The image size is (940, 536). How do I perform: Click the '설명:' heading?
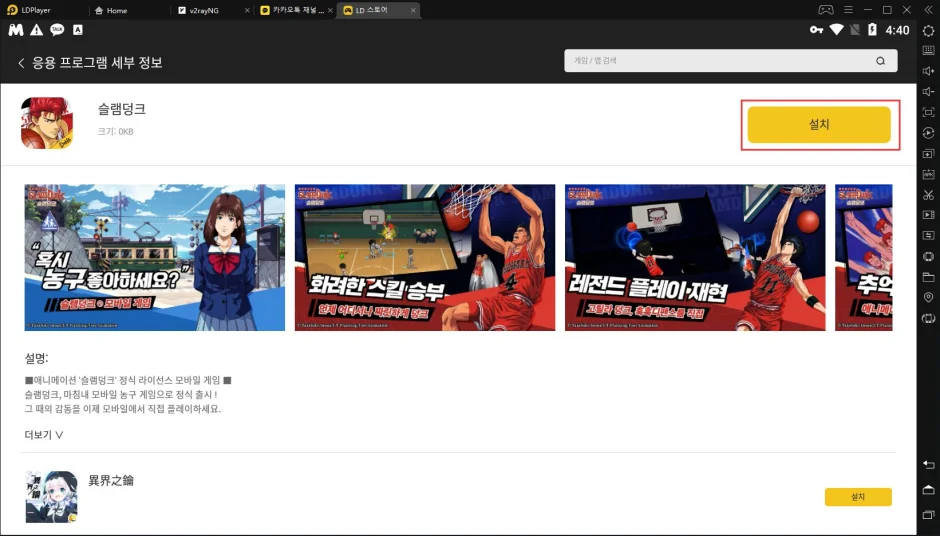click(36, 359)
